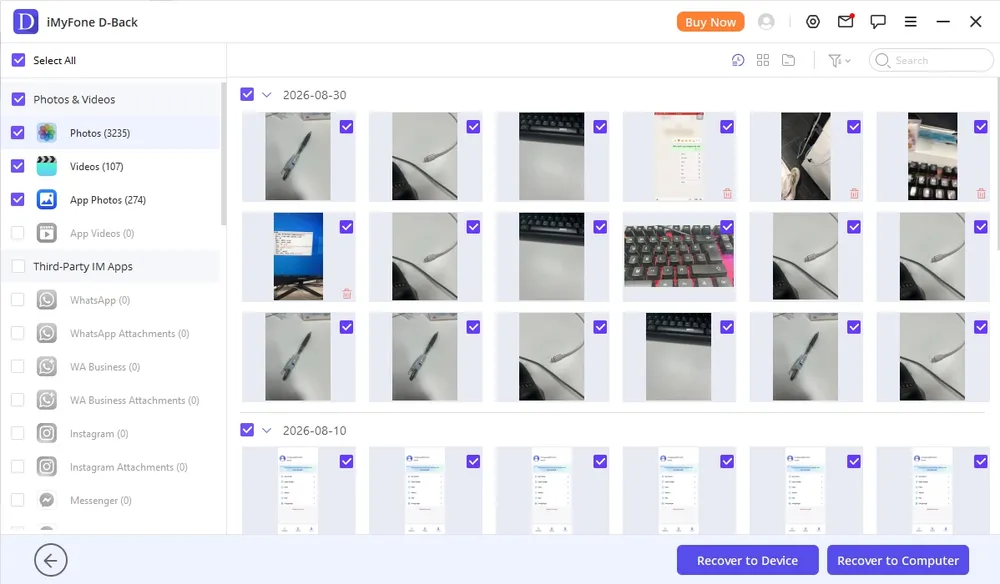This screenshot has width=1000, height=584.
Task: Uncheck the pink keyboard photo checkbox
Action: [727, 226]
